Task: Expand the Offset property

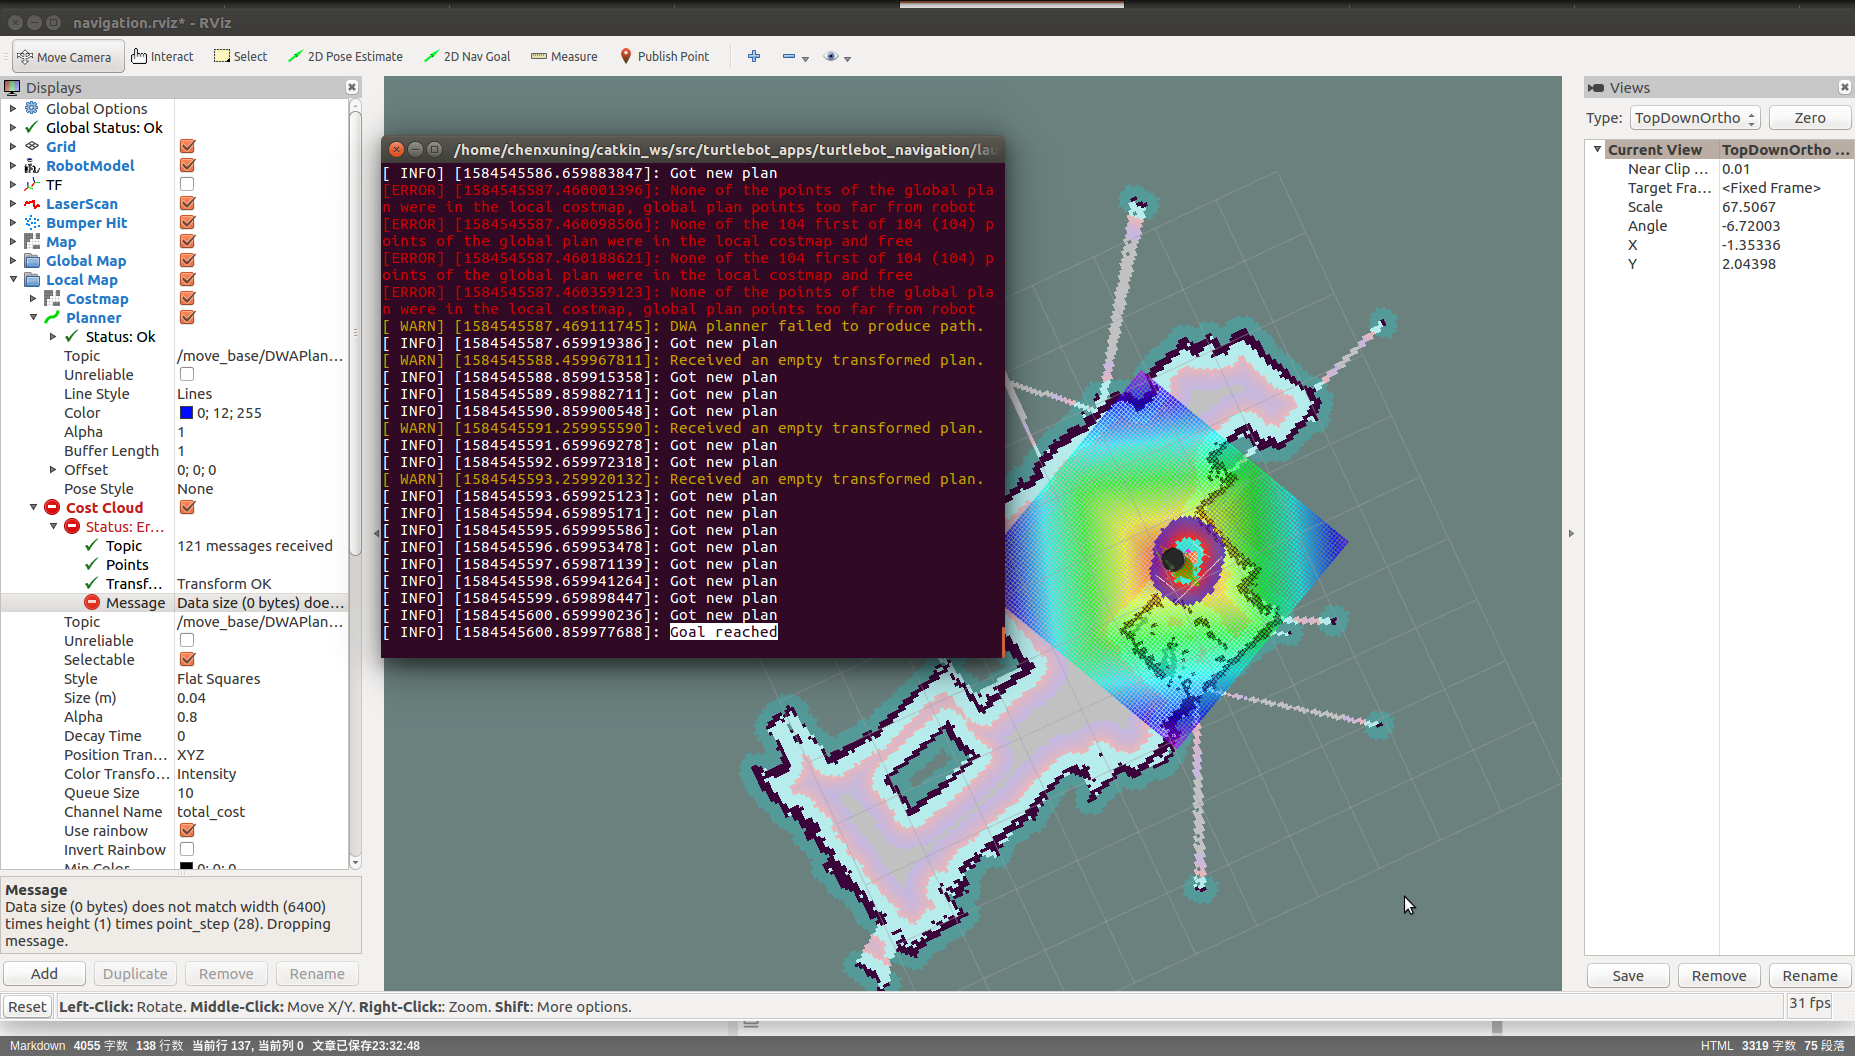Action: point(53,469)
